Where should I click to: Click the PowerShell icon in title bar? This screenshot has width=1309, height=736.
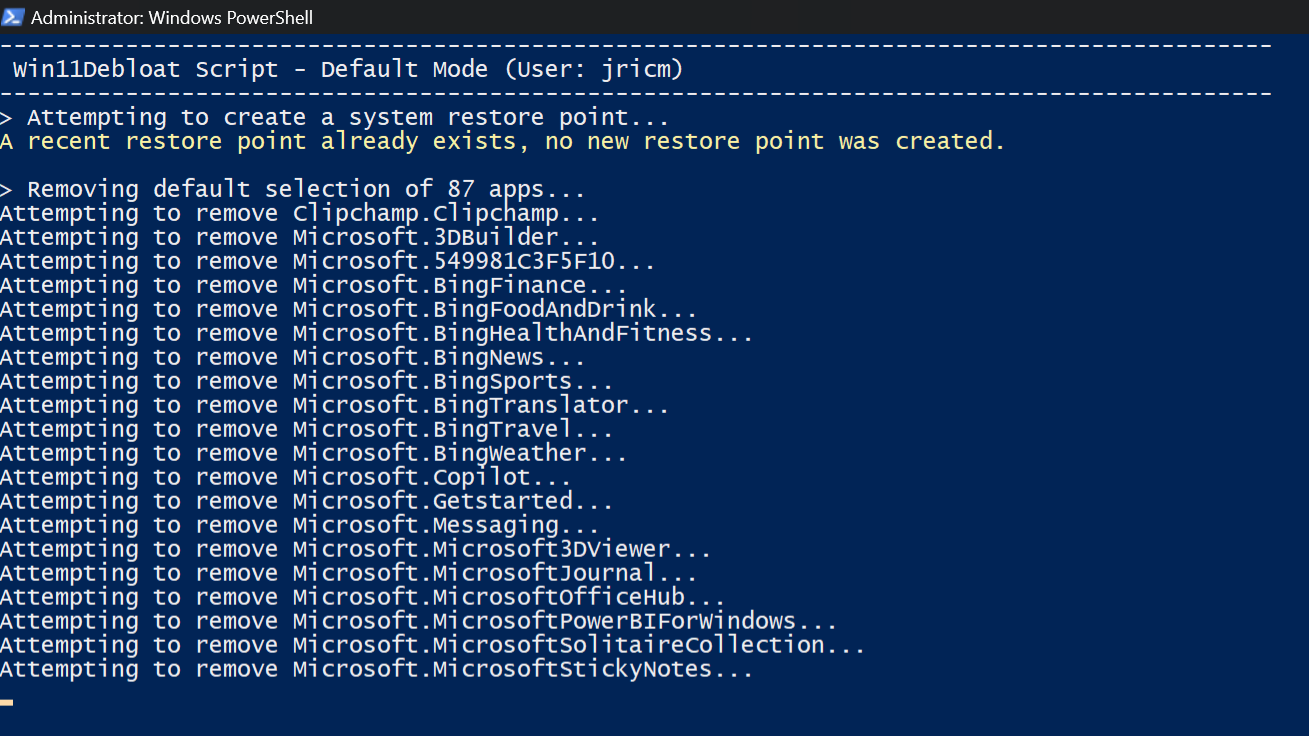coord(13,17)
